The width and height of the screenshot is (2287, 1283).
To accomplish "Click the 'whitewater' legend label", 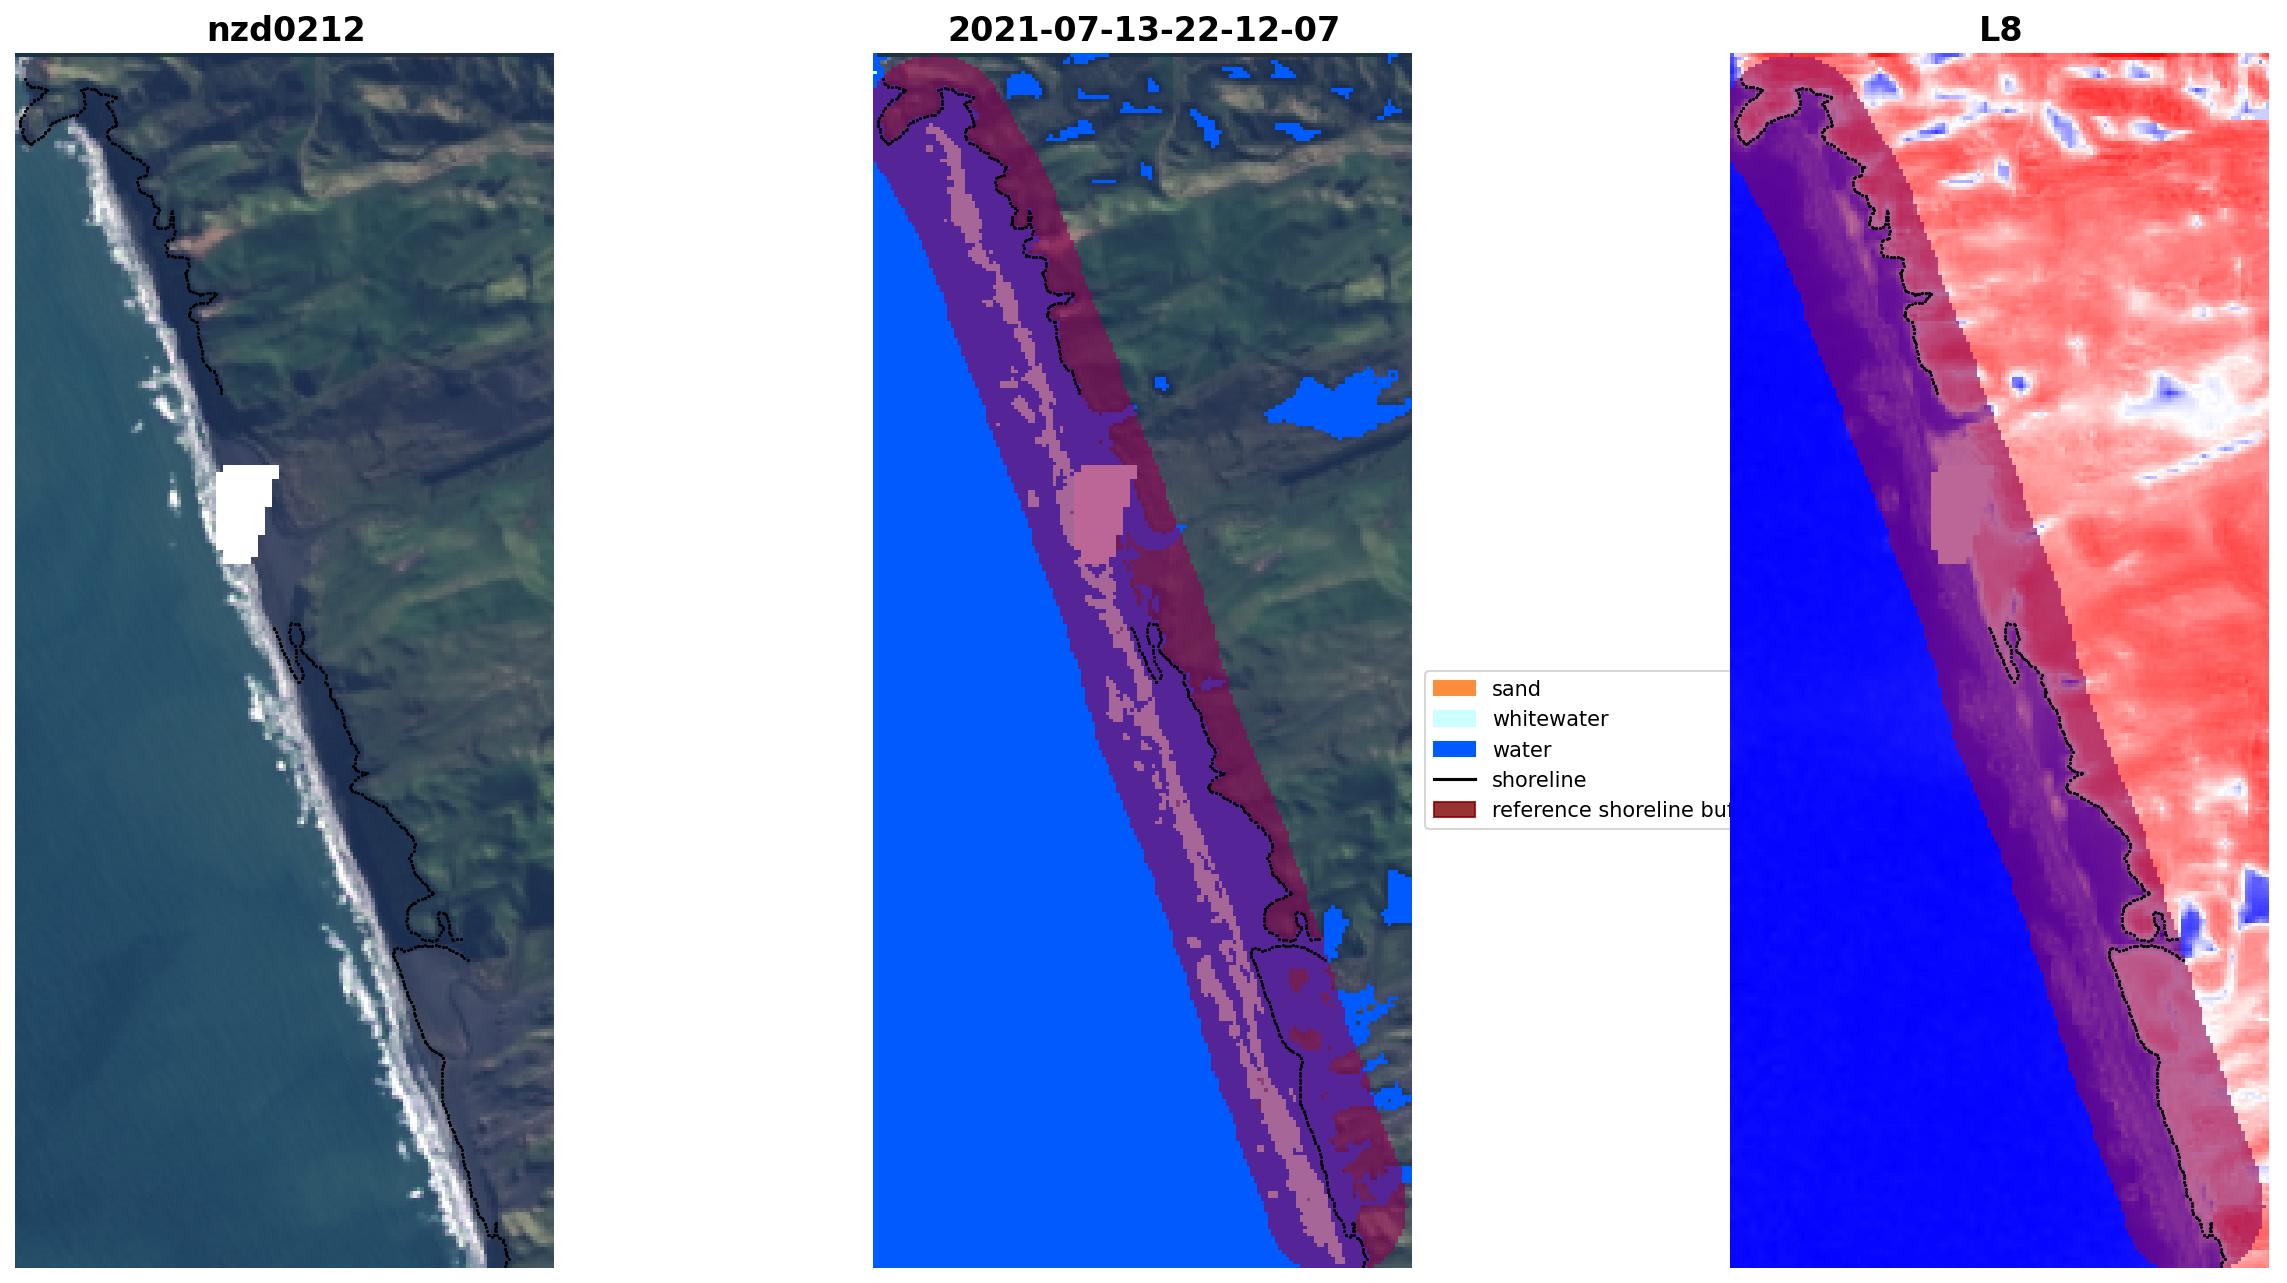I will (1549, 718).
